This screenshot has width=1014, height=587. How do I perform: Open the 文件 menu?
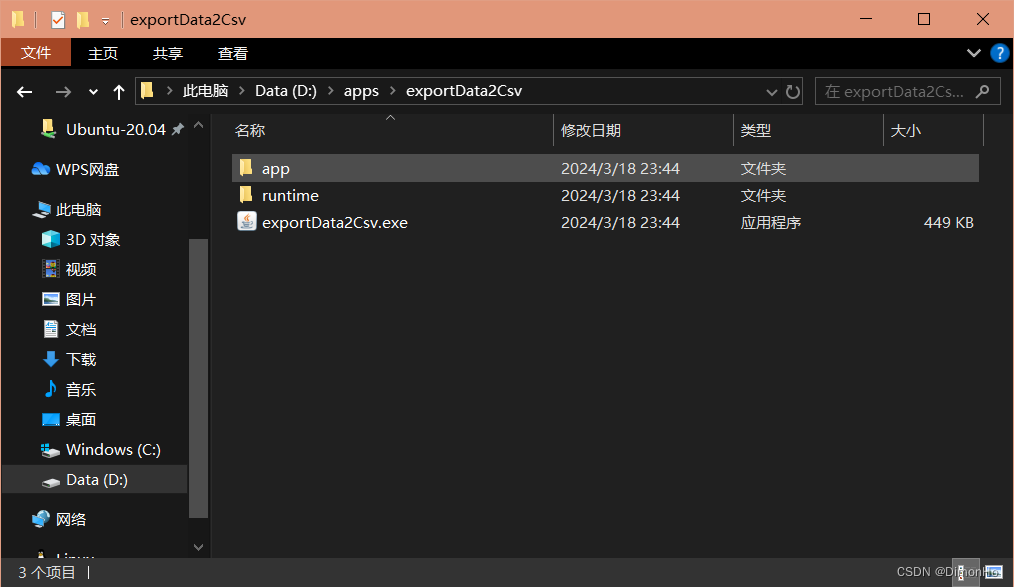pyautogui.click(x=36, y=52)
